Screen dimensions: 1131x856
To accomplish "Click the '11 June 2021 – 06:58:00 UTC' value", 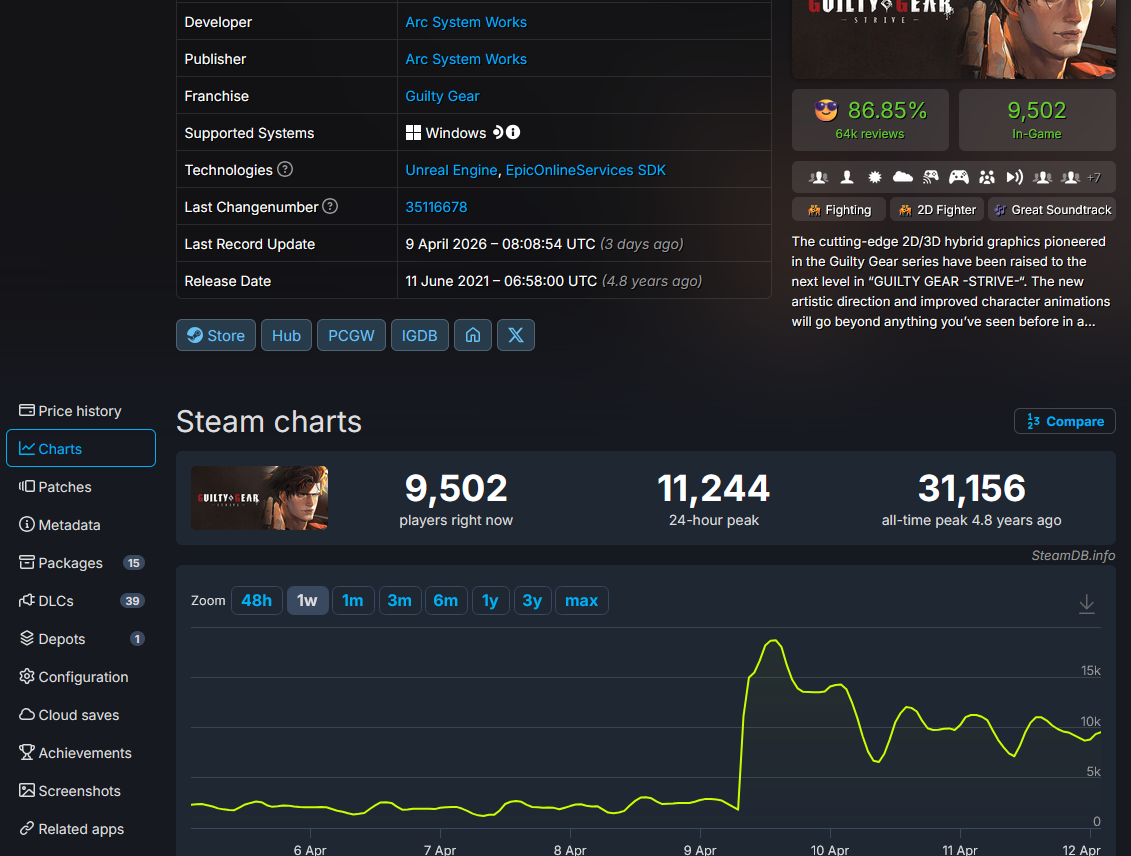I will (x=501, y=281).
